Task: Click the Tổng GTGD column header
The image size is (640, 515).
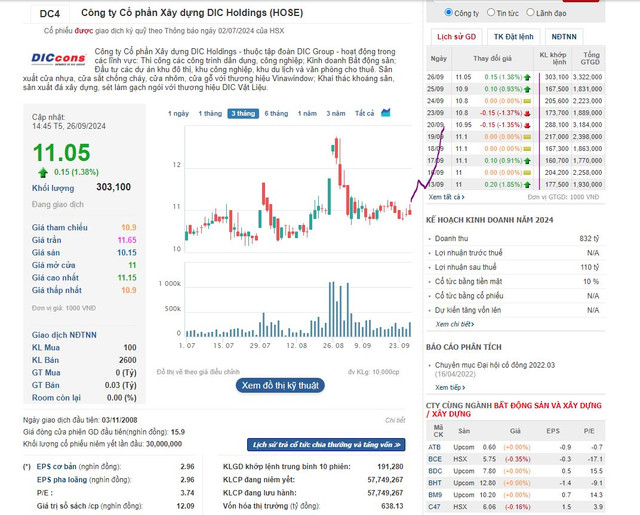Action: pos(590,58)
